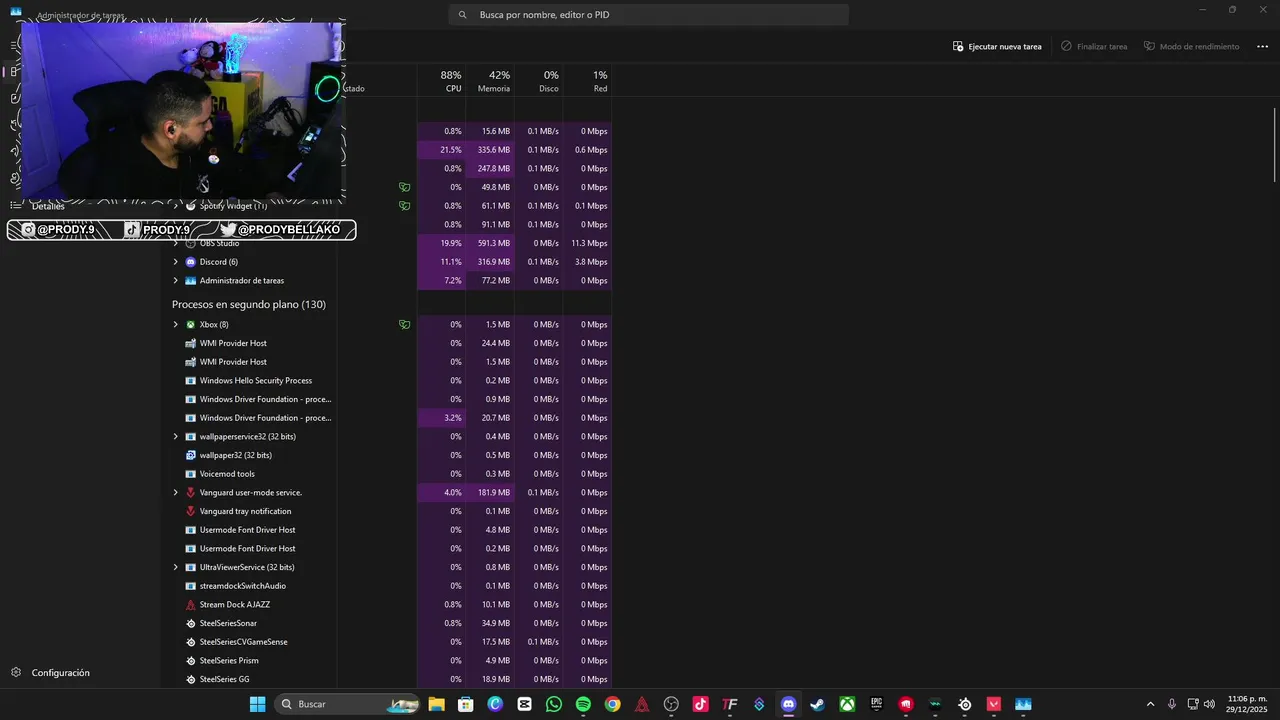
Task: Sort processes by the Red column
Action: (x=588, y=81)
